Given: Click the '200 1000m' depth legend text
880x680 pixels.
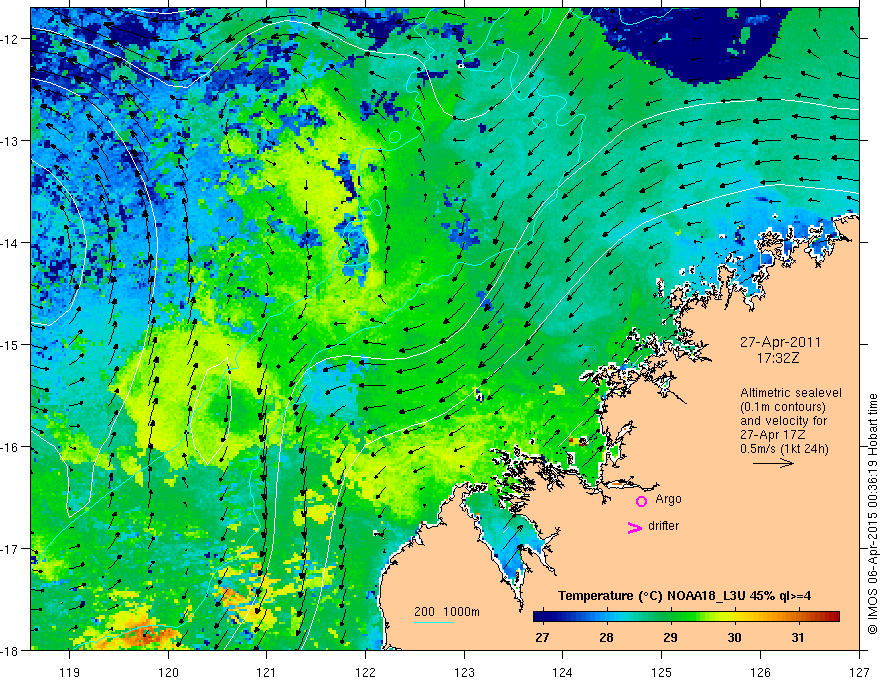Looking at the screenshot, I should tap(447, 612).
